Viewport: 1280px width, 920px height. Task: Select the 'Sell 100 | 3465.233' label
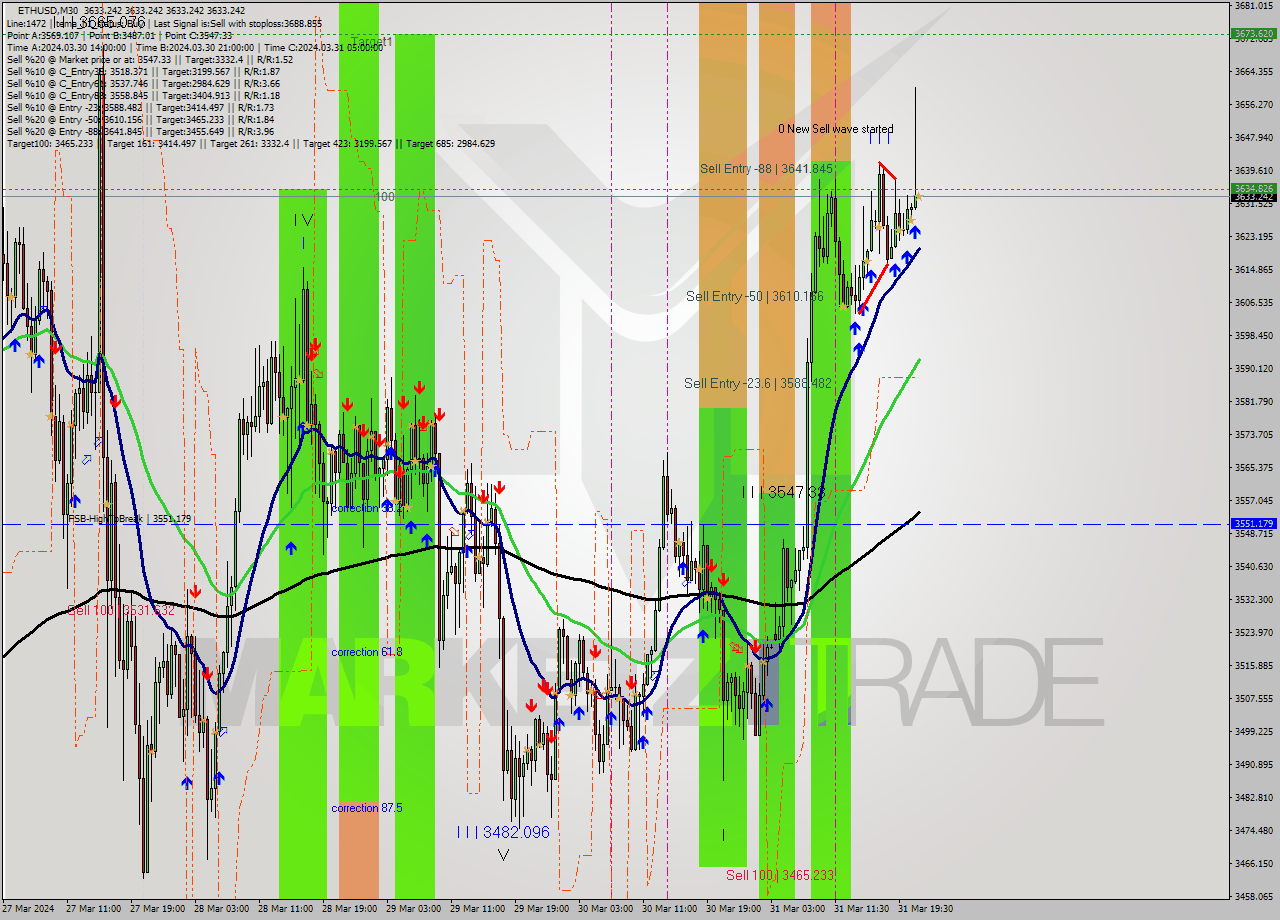pyautogui.click(x=780, y=875)
